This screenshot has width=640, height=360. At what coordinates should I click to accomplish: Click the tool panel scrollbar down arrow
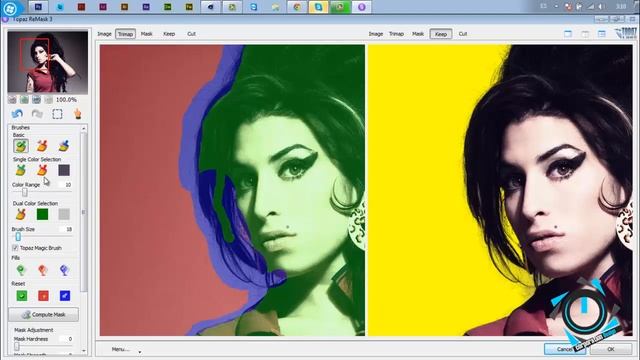tap(84, 351)
